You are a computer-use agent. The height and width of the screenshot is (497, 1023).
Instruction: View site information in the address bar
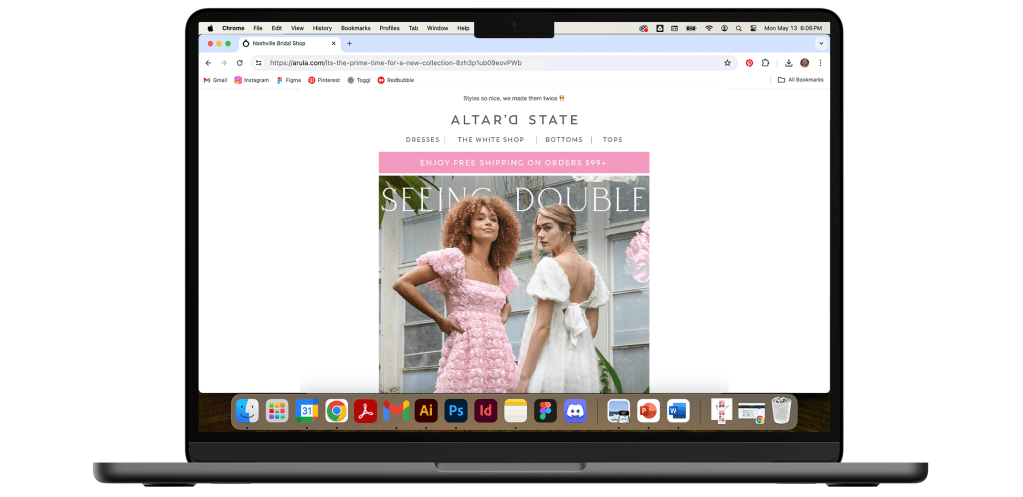pyautogui.click(x=258, y=63)
